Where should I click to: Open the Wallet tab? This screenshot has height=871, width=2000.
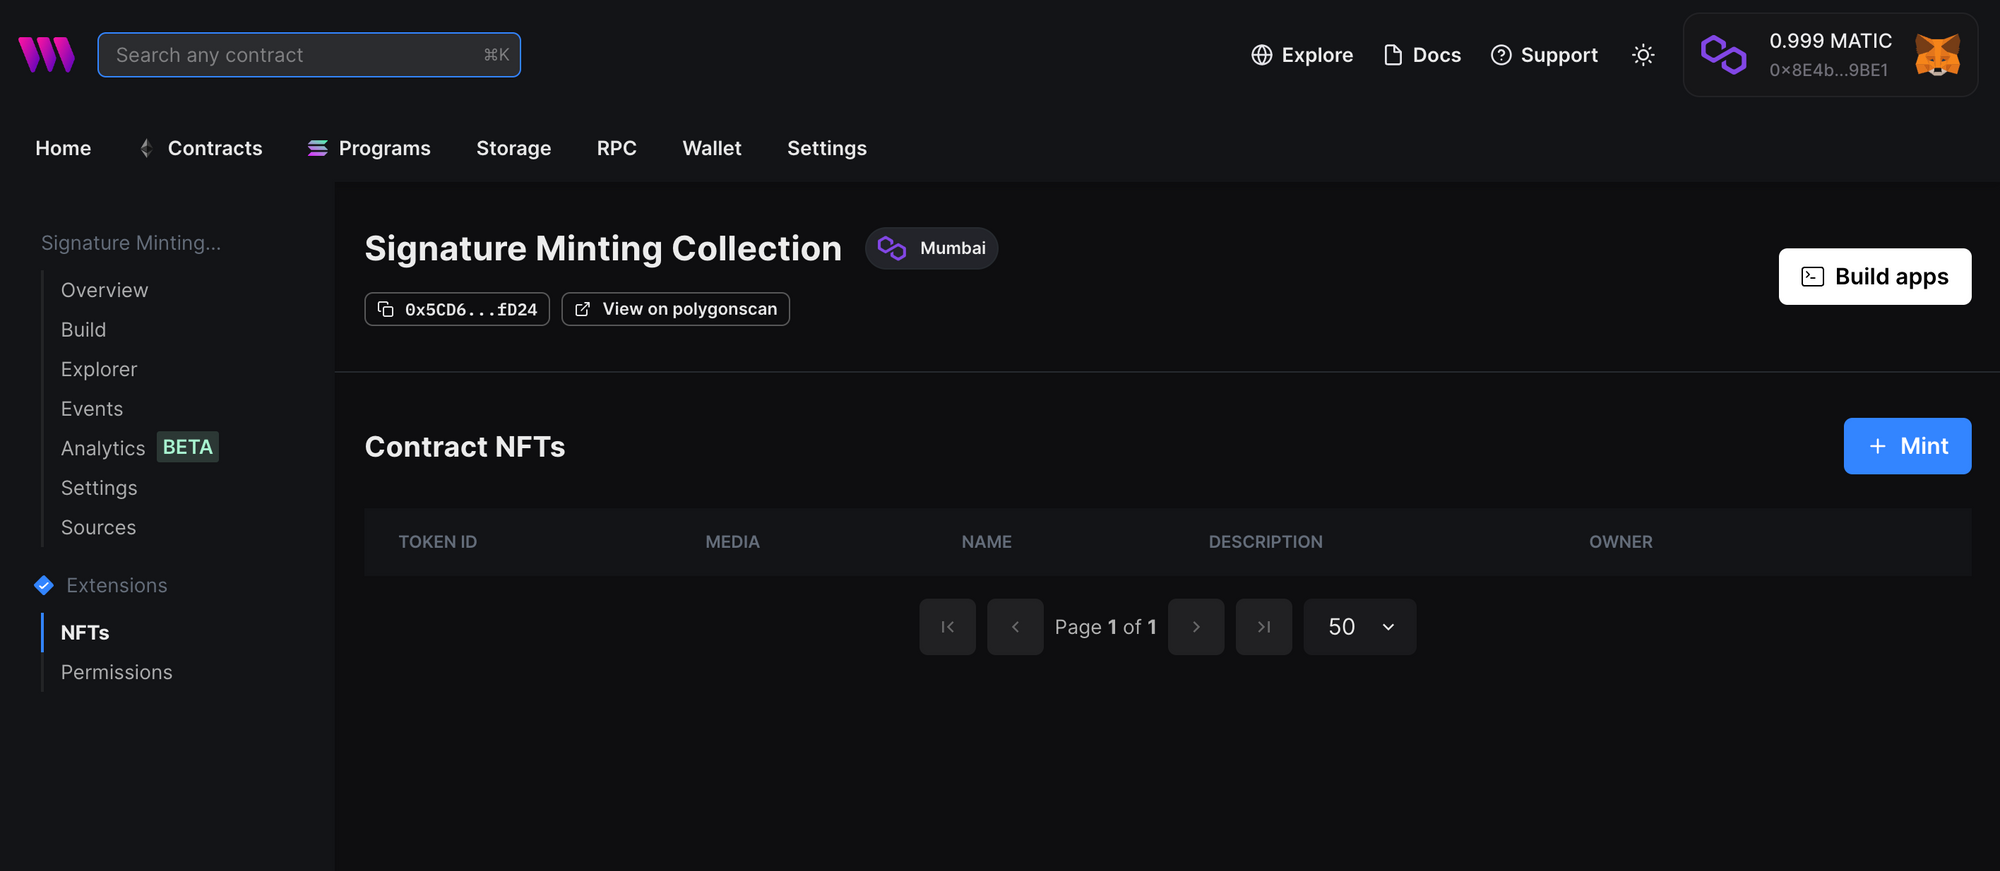pyautogui.click(x=712, y=148)
